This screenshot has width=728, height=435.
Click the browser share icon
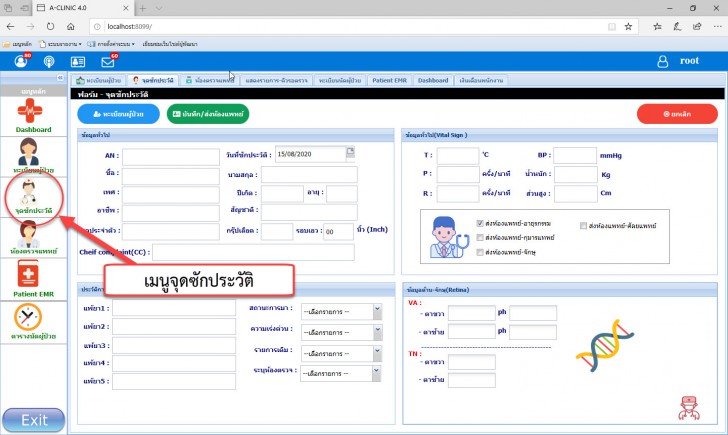[x=697, y=26]
